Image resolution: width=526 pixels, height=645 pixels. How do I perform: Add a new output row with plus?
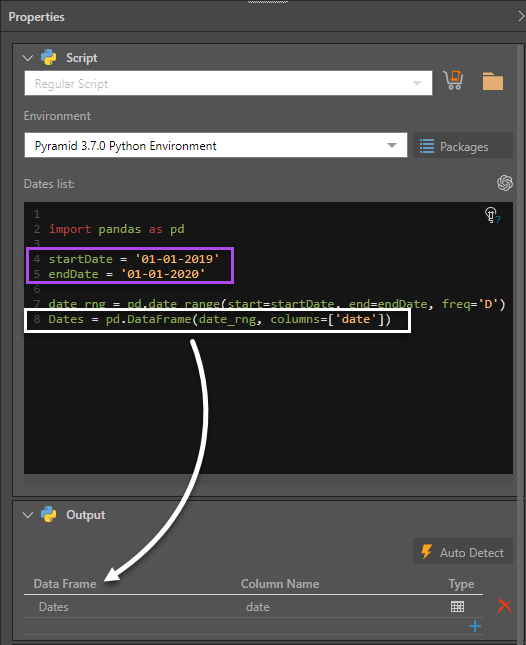(x=475, y=626)
